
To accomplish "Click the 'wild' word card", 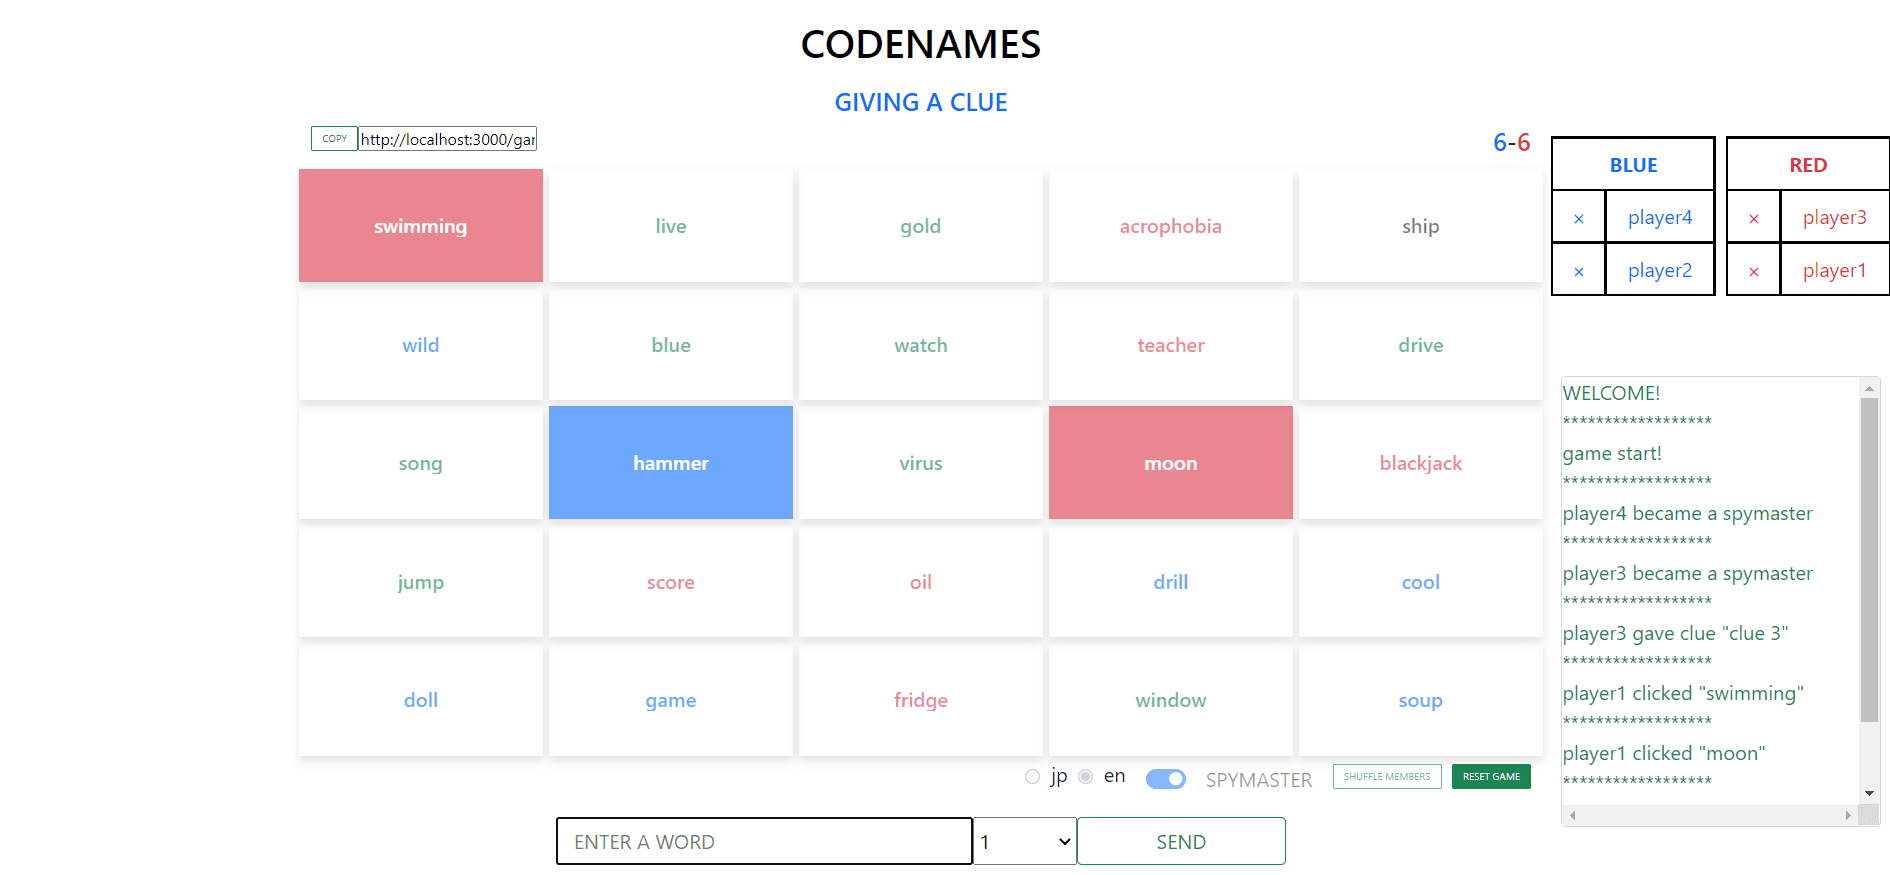I will tap(421, 345).
